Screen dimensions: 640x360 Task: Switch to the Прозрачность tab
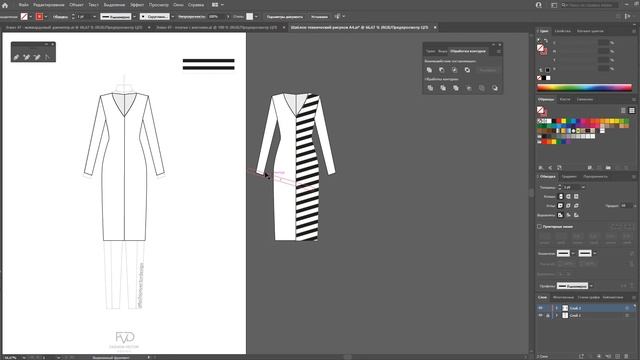click(x=595, y=177)
